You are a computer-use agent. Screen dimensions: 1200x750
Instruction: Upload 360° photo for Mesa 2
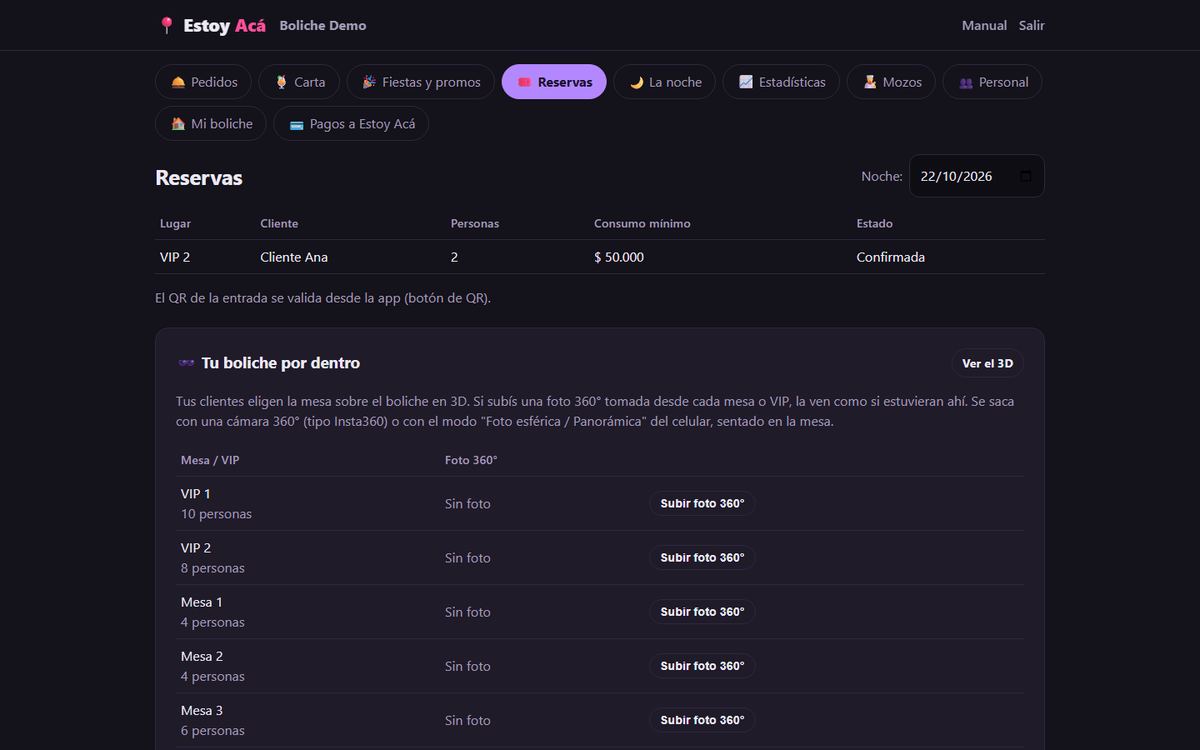pyautogui.click(x=702, y=665)
